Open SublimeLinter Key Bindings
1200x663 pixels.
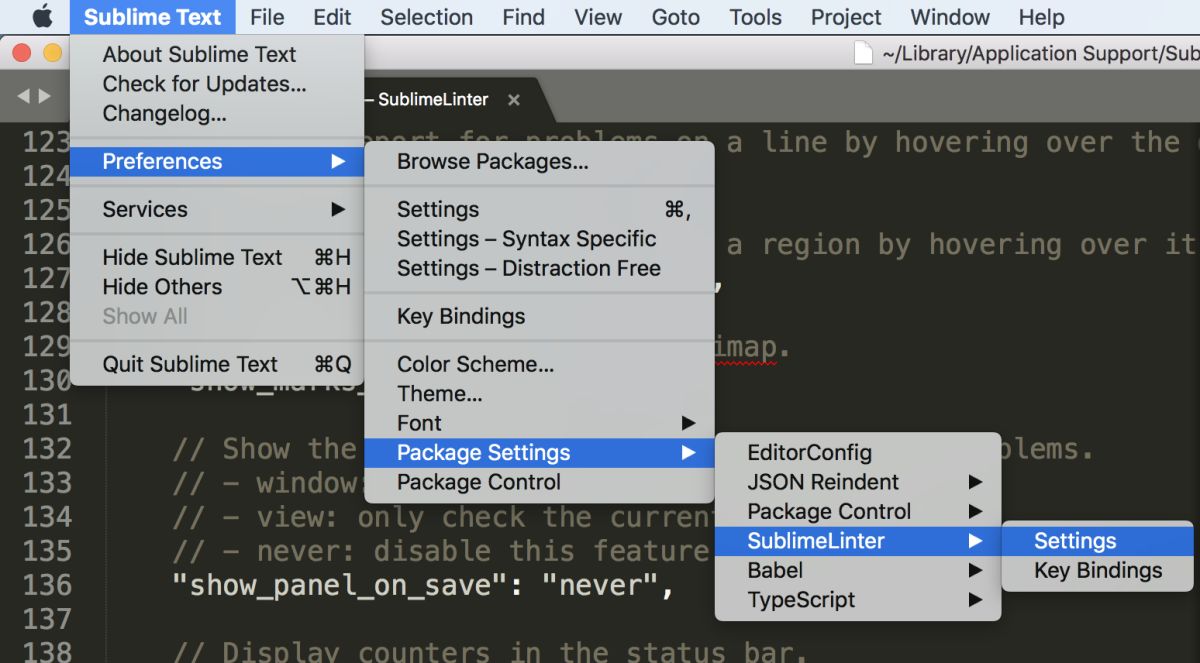coord(1098,570)
